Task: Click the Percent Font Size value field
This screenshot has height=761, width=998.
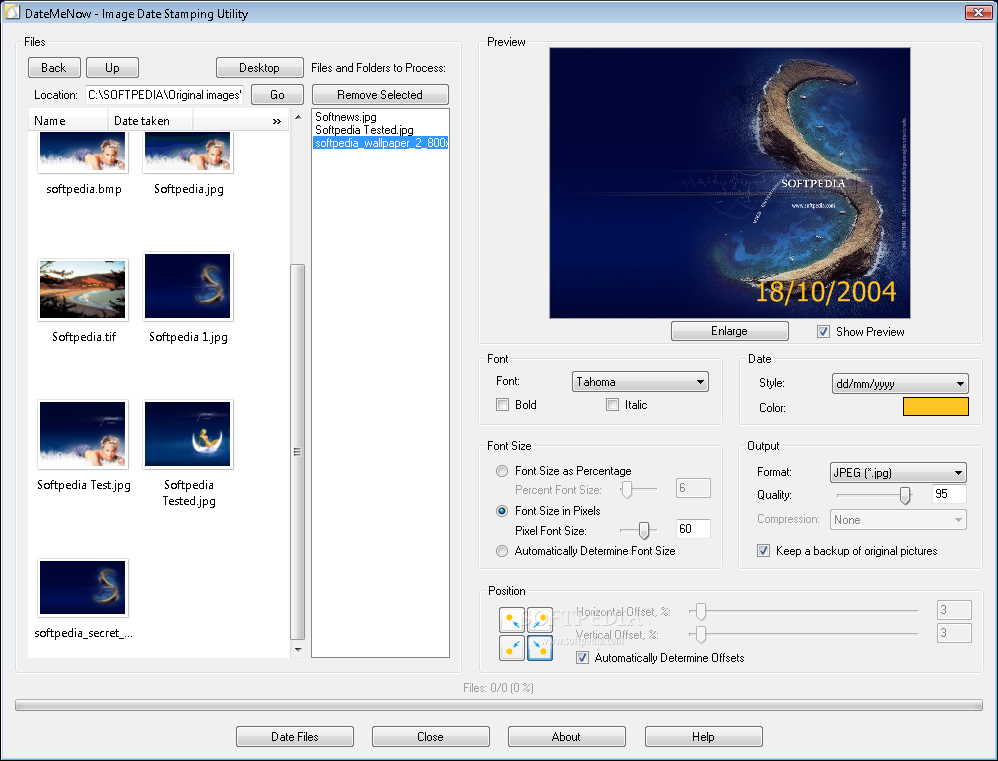Action: [693, 488]
